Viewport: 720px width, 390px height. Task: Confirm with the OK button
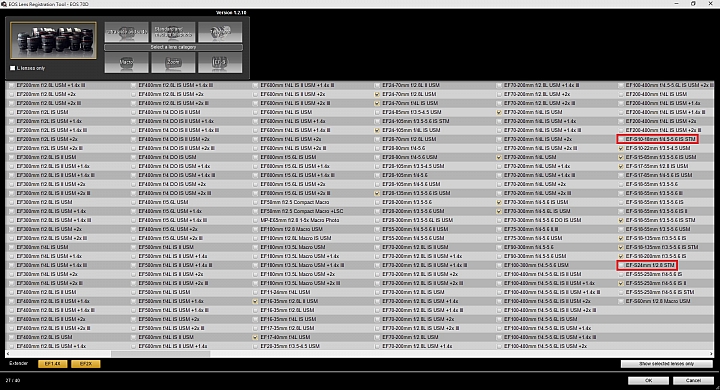click(x=648, y=380)
